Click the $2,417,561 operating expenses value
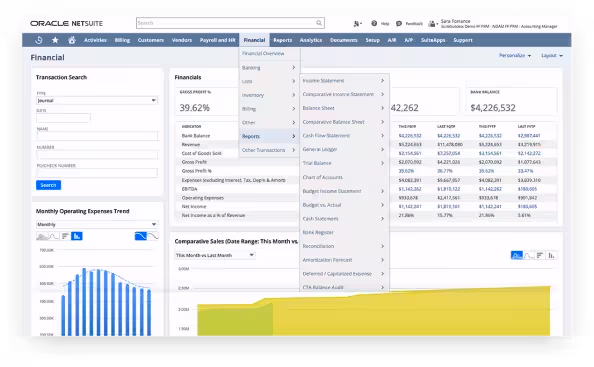The height and width of the screenshot is (367, 594). pos(449,198)
